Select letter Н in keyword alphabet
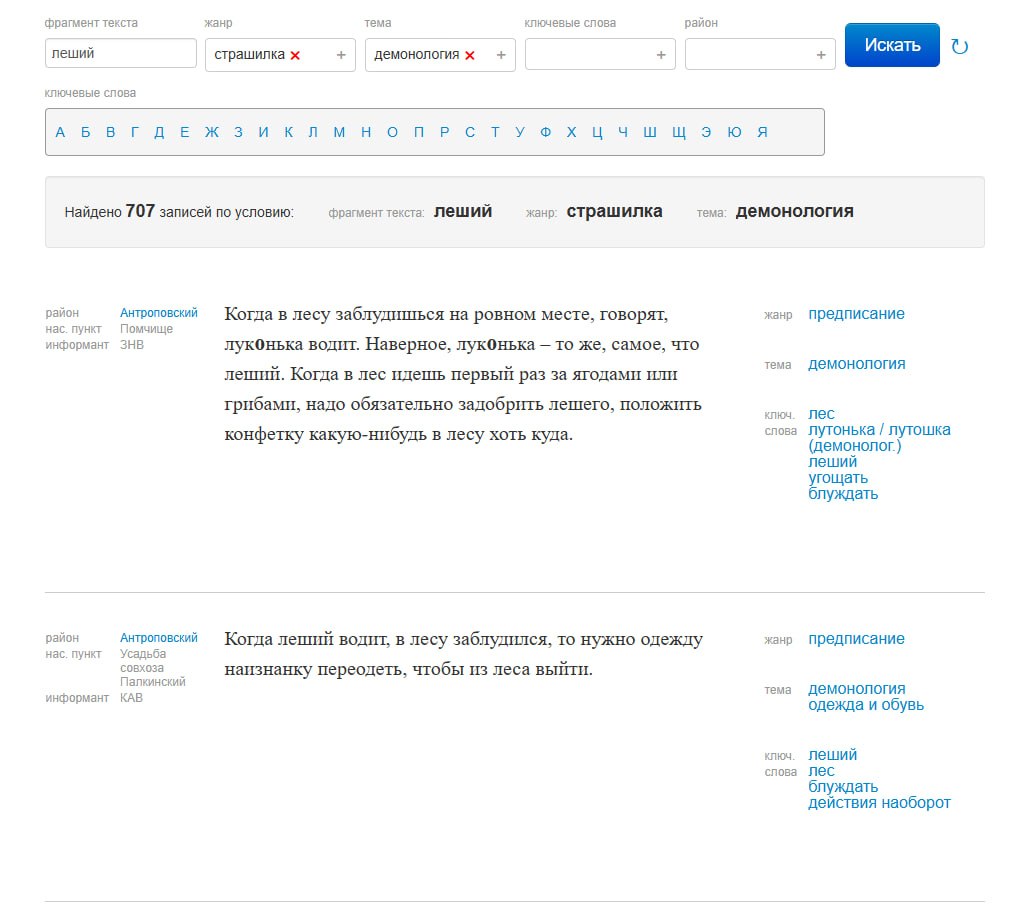The image size is (1010, 908). pos(366,133)
